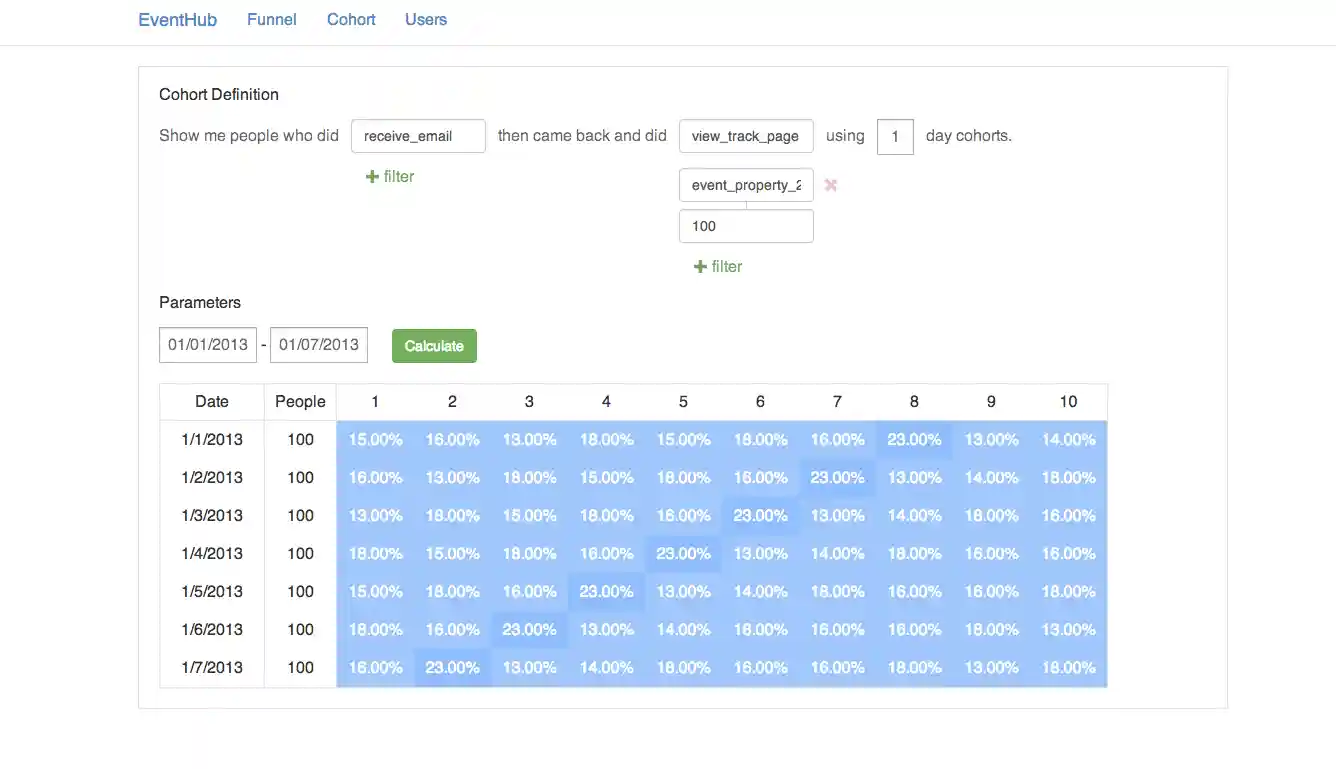Click the receive_email event input
Viewport: 1336px width, 769px height.
click(x=418, y=135)
